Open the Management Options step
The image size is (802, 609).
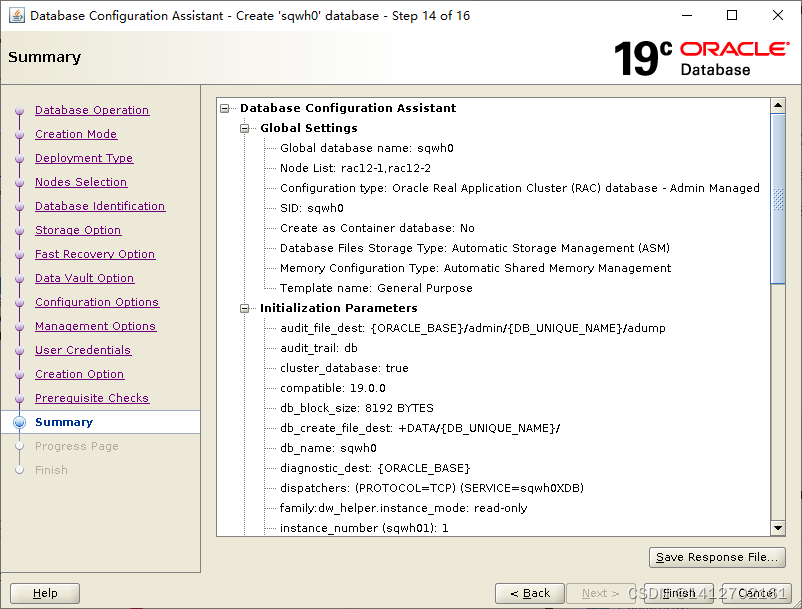(96, 326)
